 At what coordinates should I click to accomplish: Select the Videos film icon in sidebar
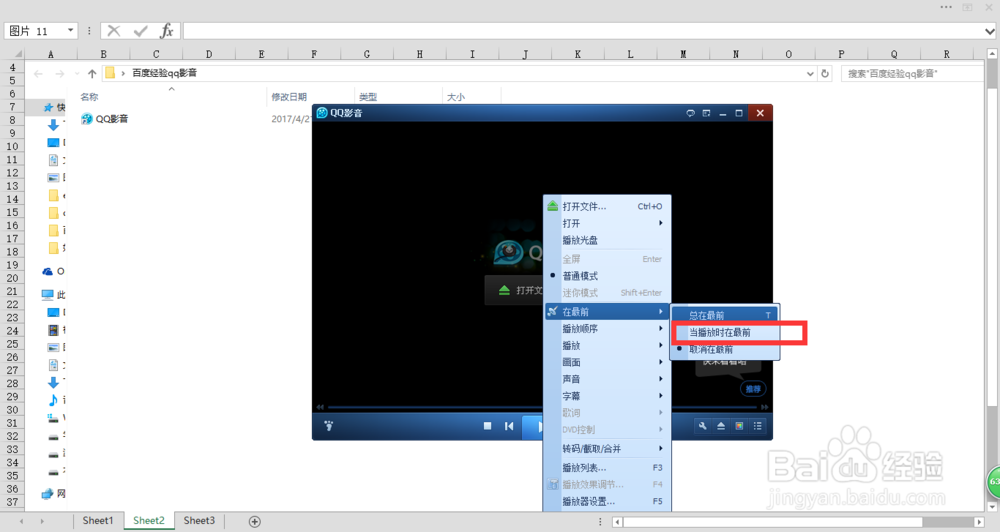click(x=54, y=330)
